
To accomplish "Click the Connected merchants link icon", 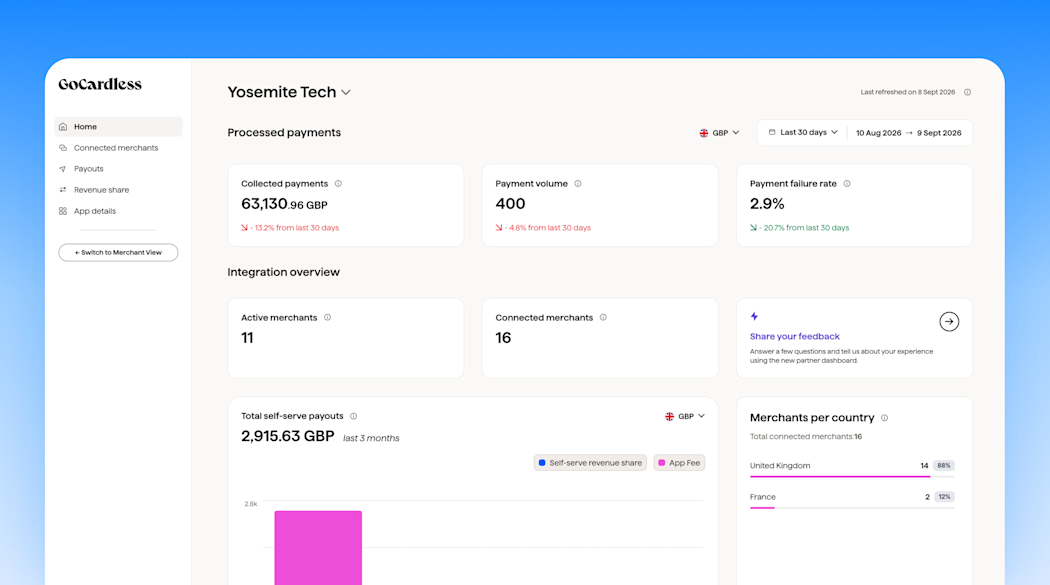I will pos(63,148).
